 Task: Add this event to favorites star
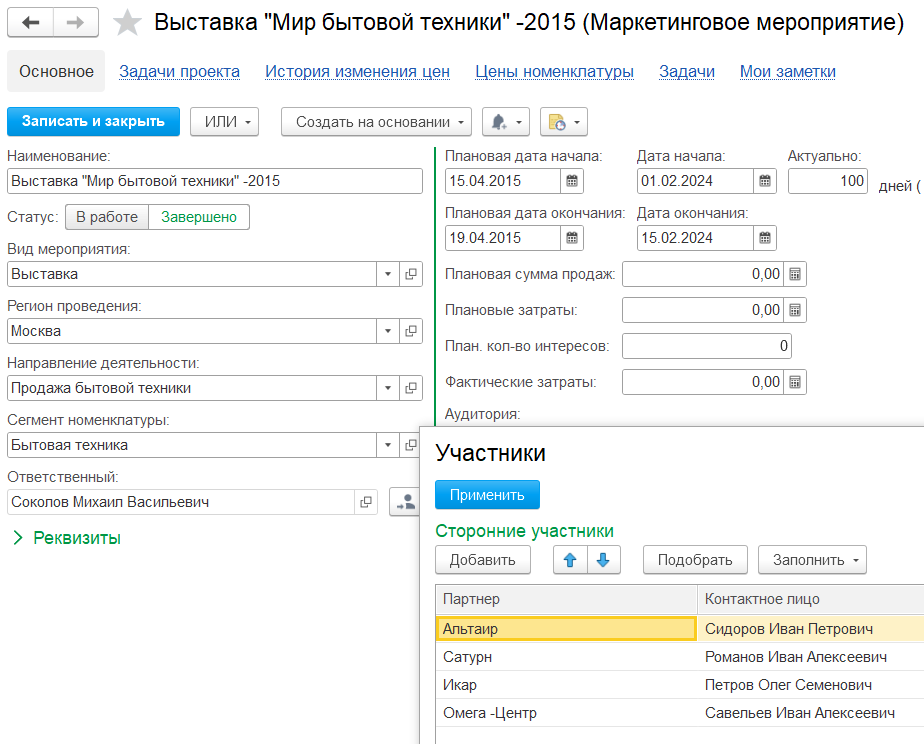127,22
